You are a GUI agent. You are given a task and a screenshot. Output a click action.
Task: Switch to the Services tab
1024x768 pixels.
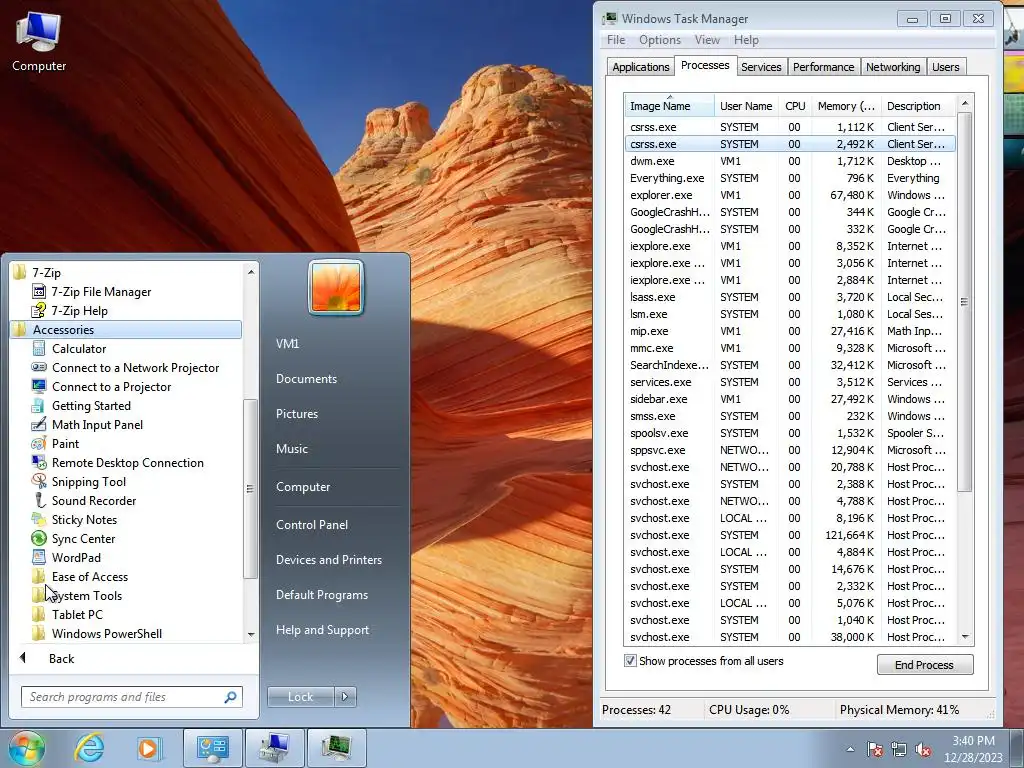tap(761, 67)
